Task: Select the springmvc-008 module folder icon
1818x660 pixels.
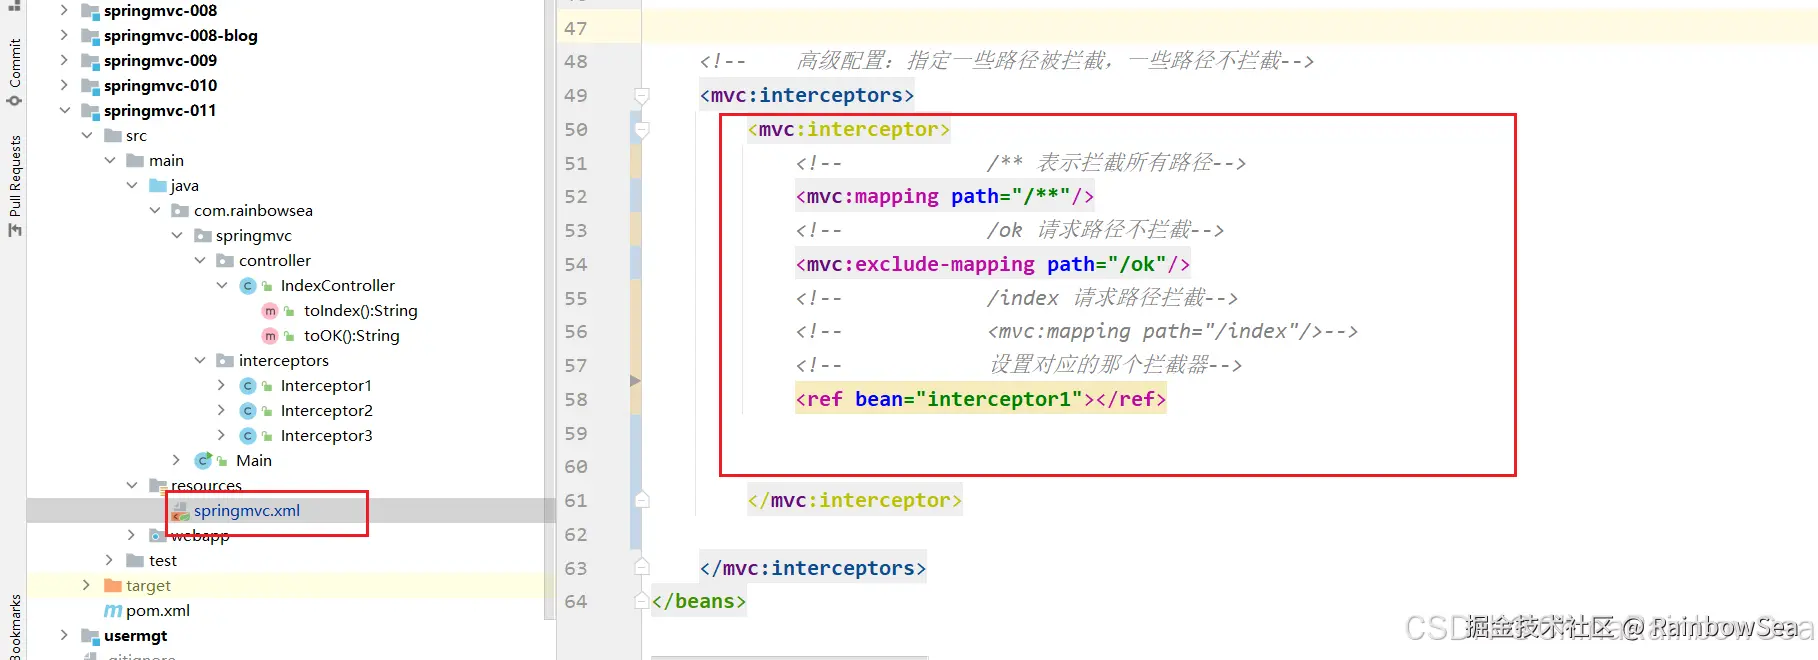Action: click(x=90, y=12)
